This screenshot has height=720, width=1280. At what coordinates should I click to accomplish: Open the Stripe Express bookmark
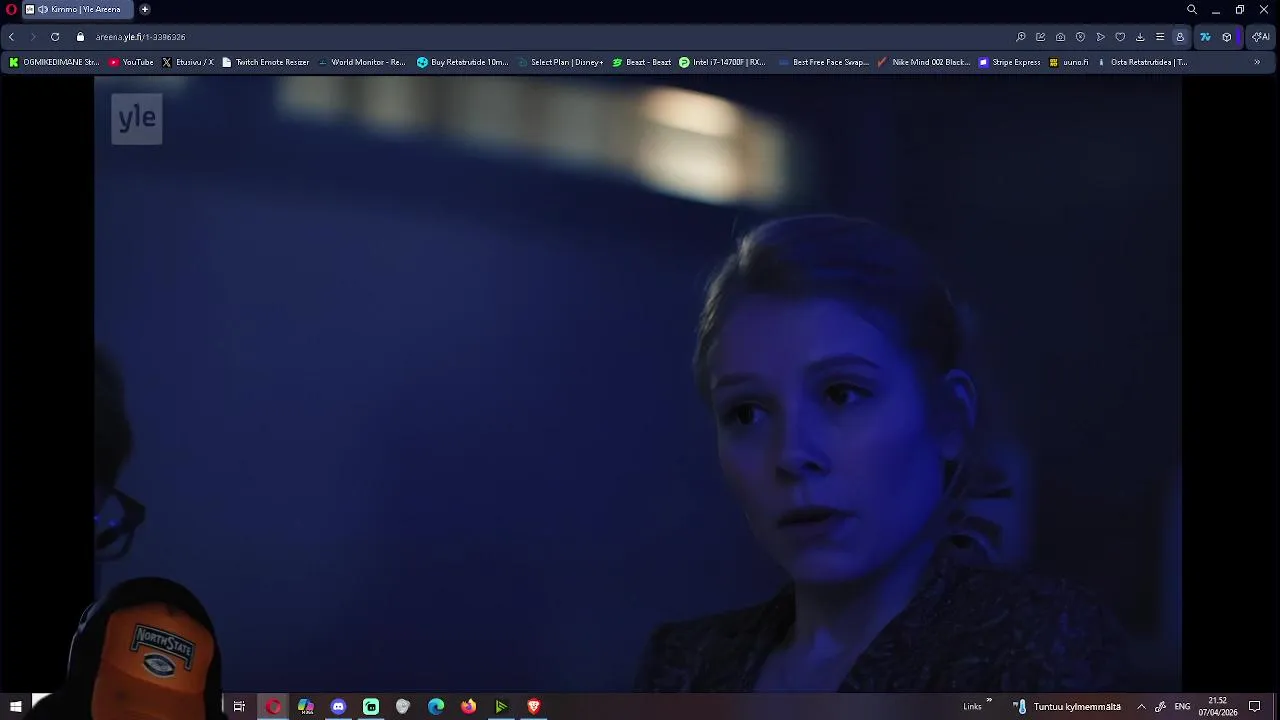pyautogui.click(x=1010, y=62)
